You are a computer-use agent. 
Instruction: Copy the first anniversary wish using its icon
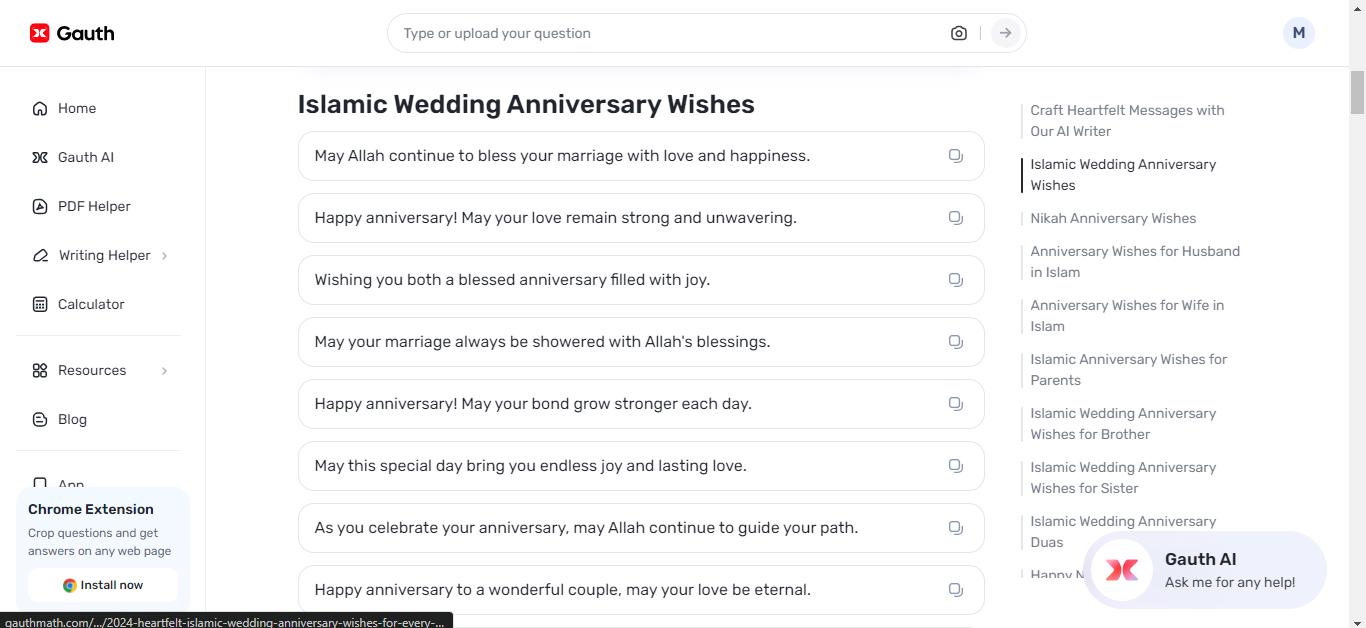click(955, 155)
